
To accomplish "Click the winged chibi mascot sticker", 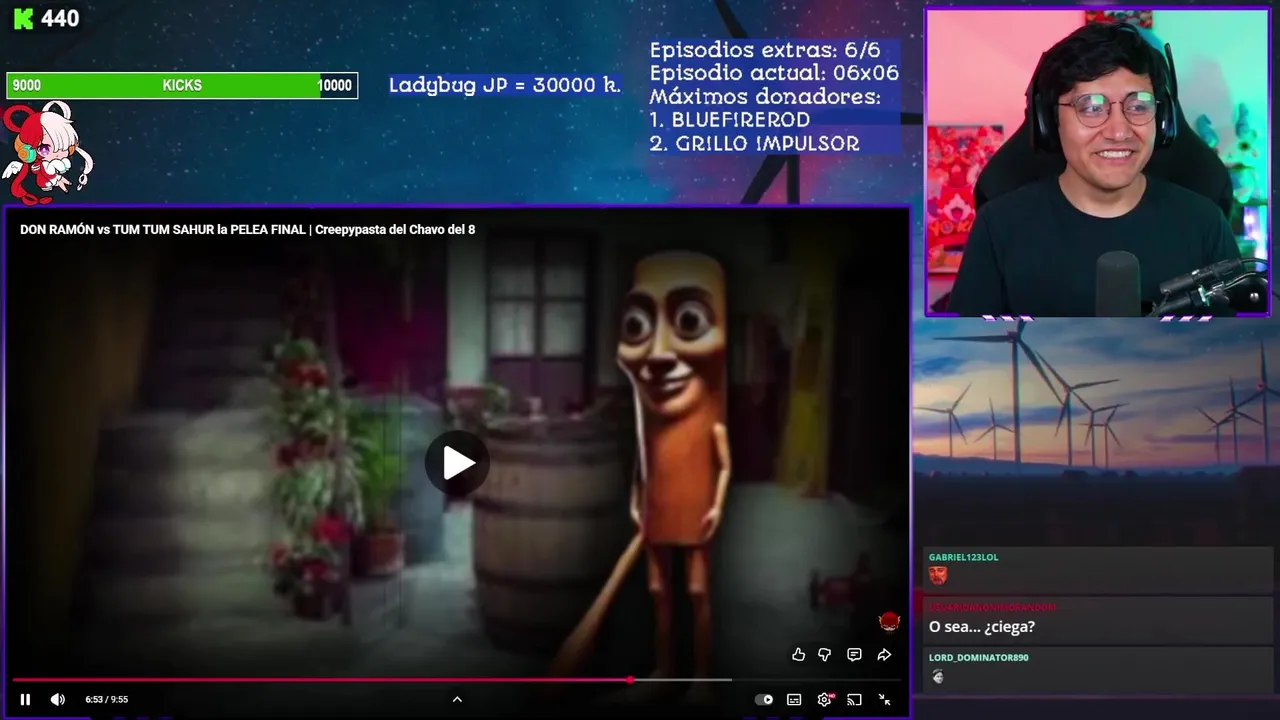I will pos(46,151).
